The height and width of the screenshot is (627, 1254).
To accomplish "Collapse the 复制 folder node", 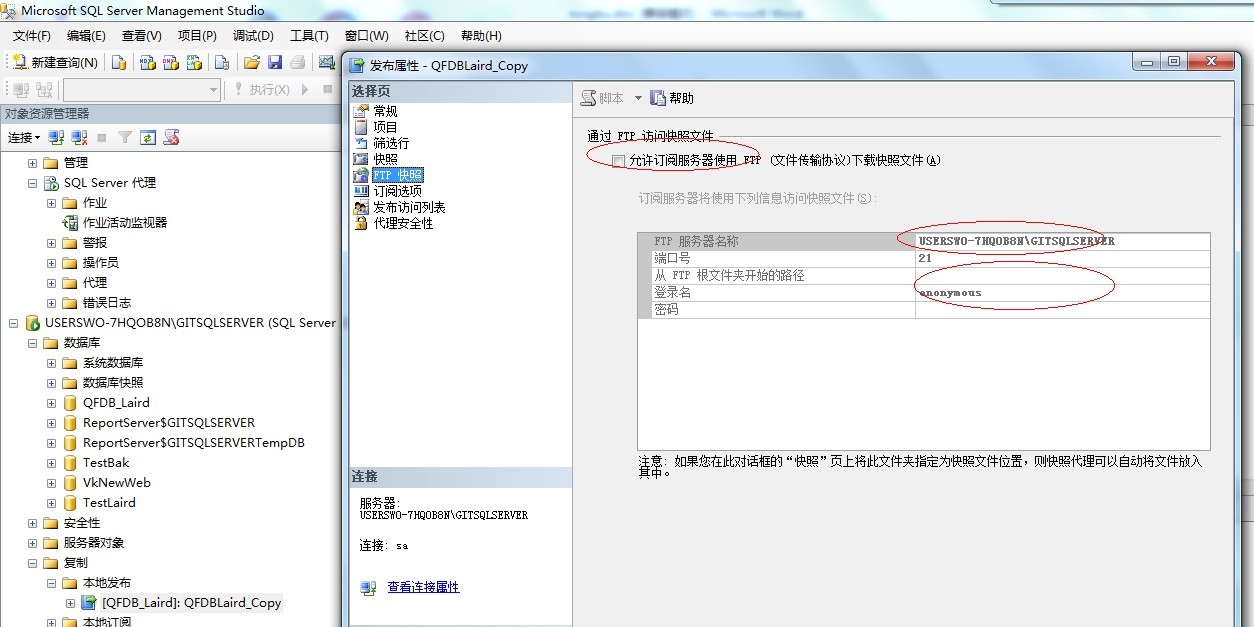I will [x=32, y=563].
